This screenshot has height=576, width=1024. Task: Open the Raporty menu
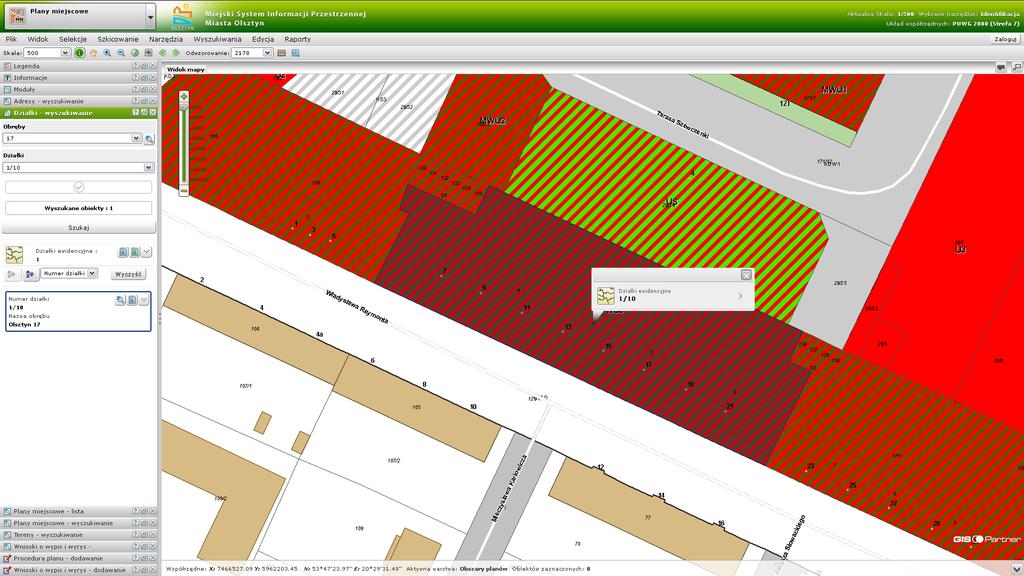pyautogui.click(x=298, y=39)
